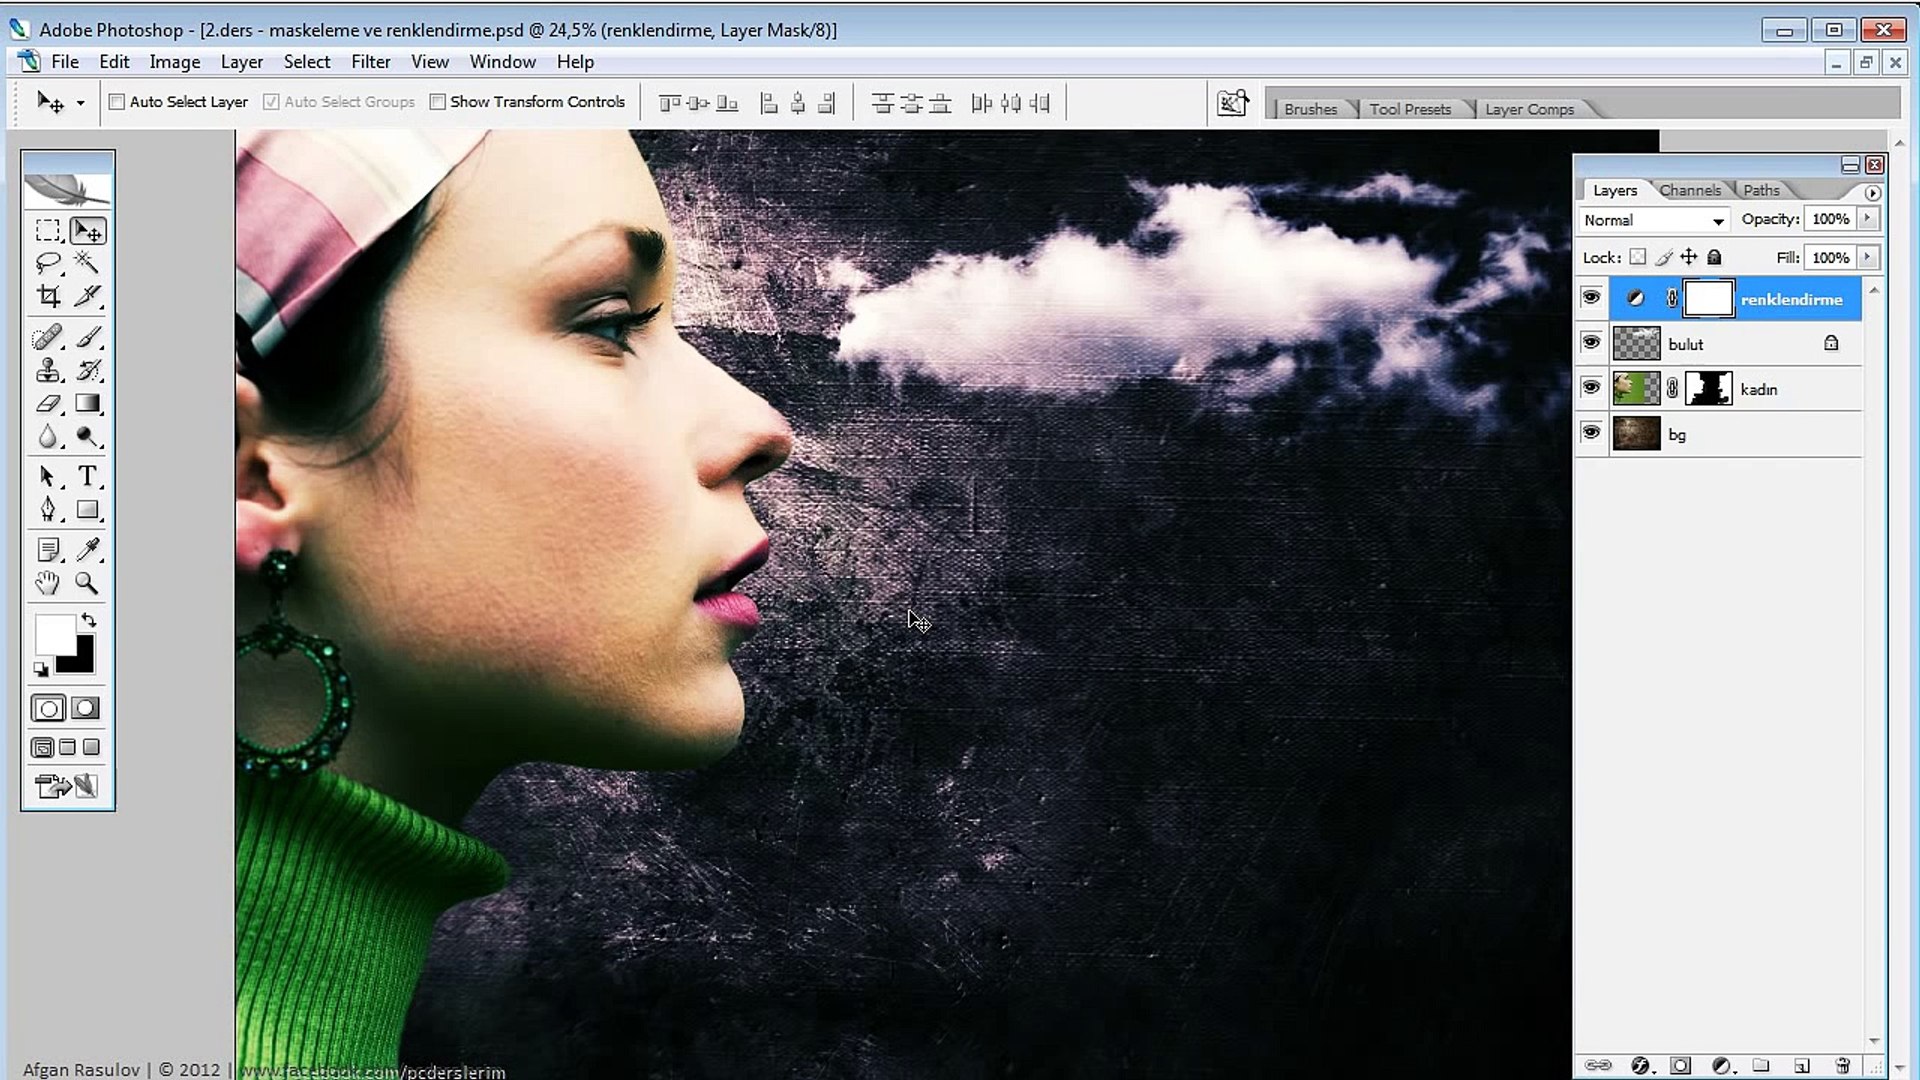Viewport: 1920px width, 1080px height.
Task: Select the Hand tool
Action: pyautogui.click(x=47, y=583)
